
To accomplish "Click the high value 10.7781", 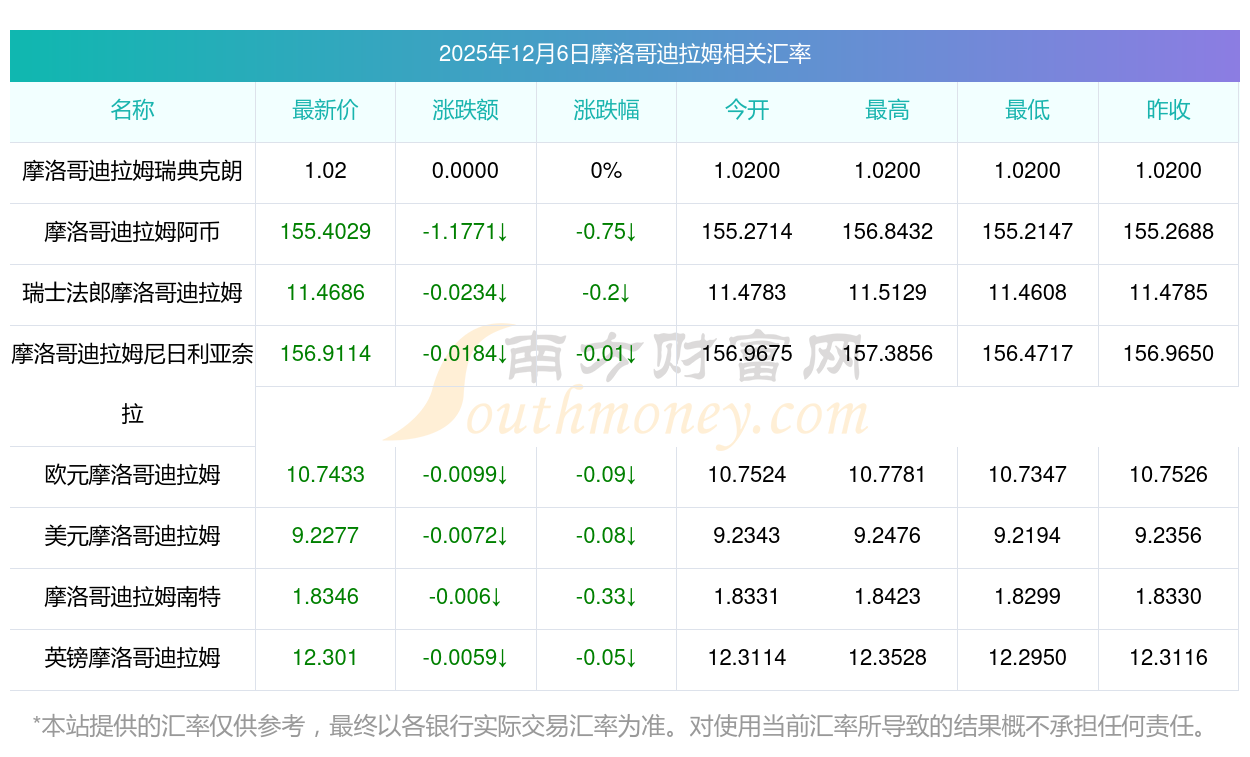I will (x=888, y=475).
